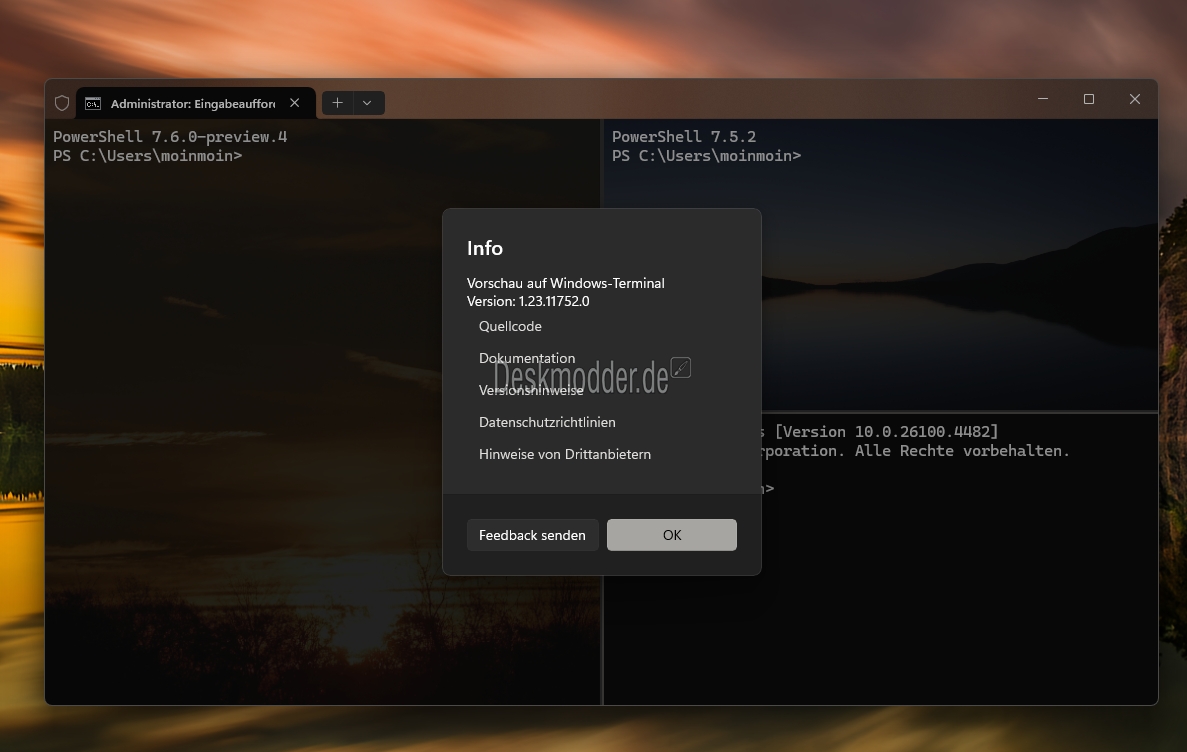The width and height of the screenshot is (1187, 752).
Task: Minimize the Windows Terminal window
Action: [x=1042, y=99]
